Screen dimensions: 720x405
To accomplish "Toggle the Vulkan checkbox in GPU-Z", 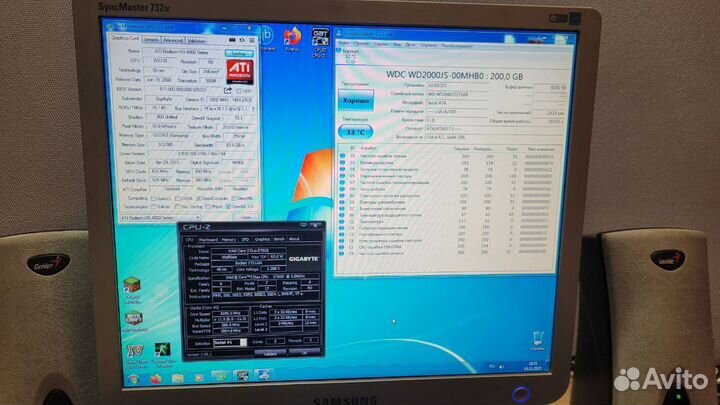I will pos(153,207).
